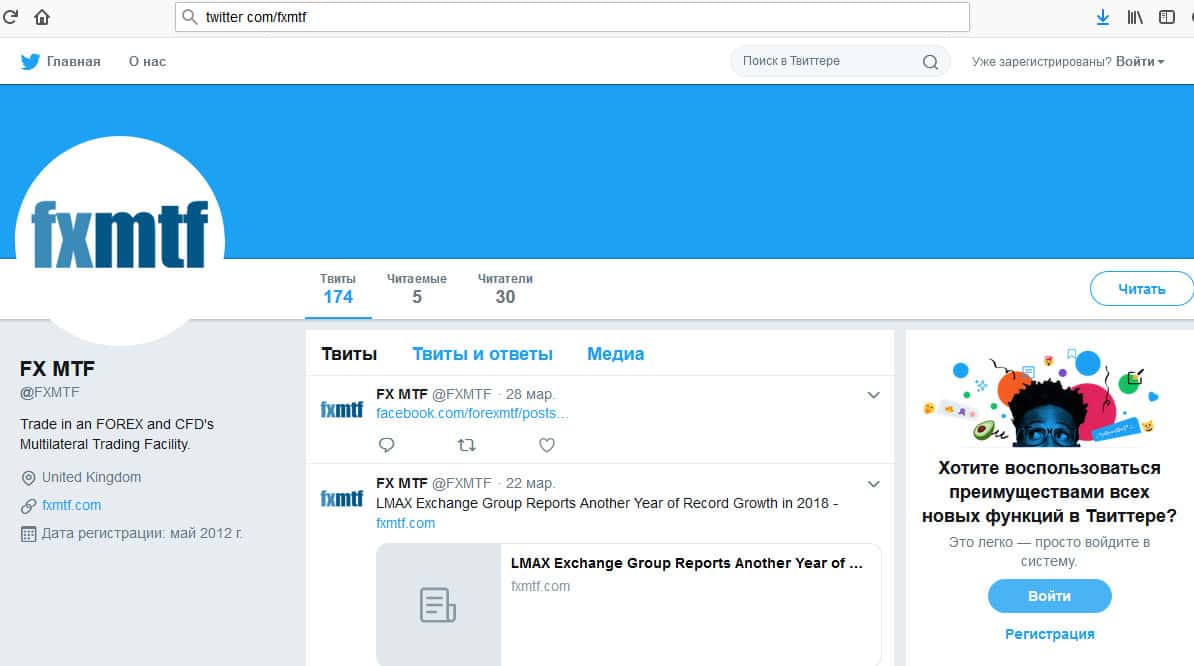Image resolution: width=1194 pixels, height=666 pixels.
Task: Like the 28 мар. tweet
Action: tap(547, 445)
